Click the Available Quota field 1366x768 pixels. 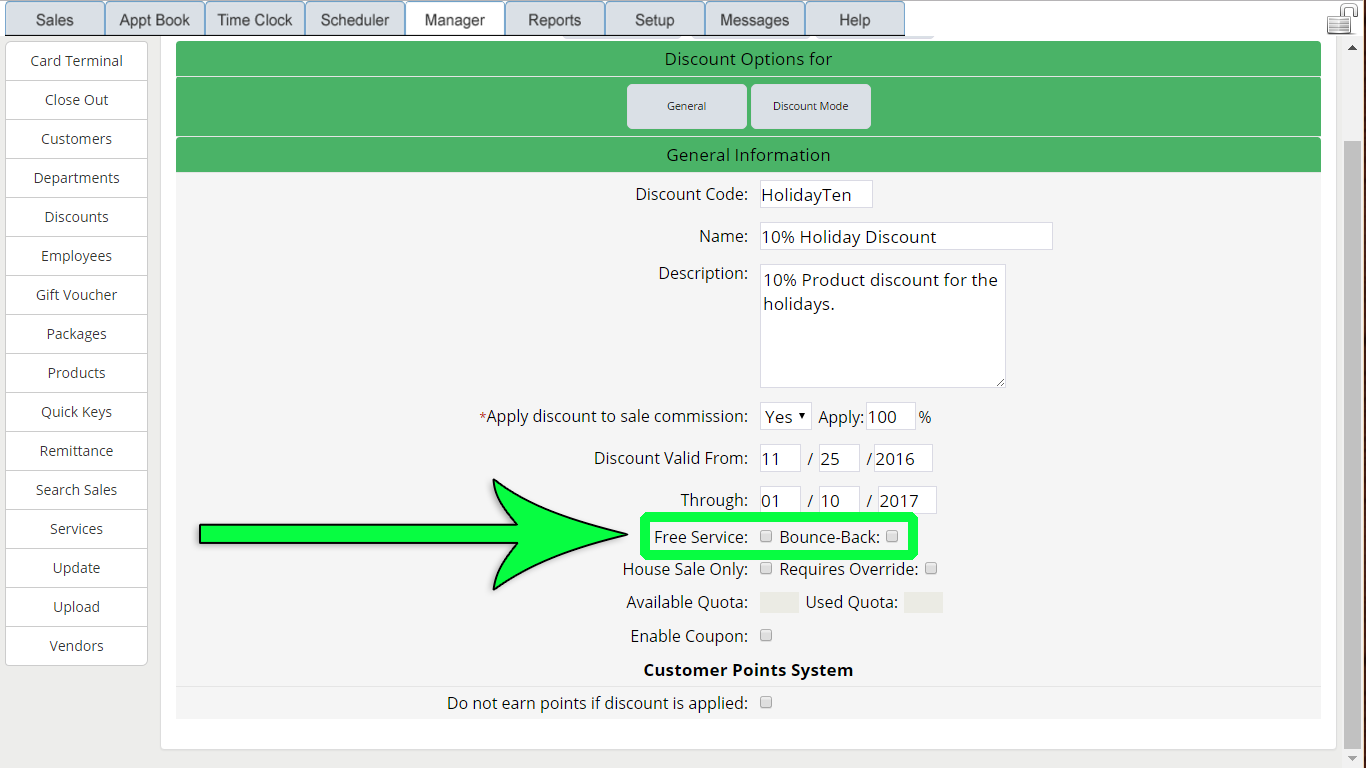779,602
